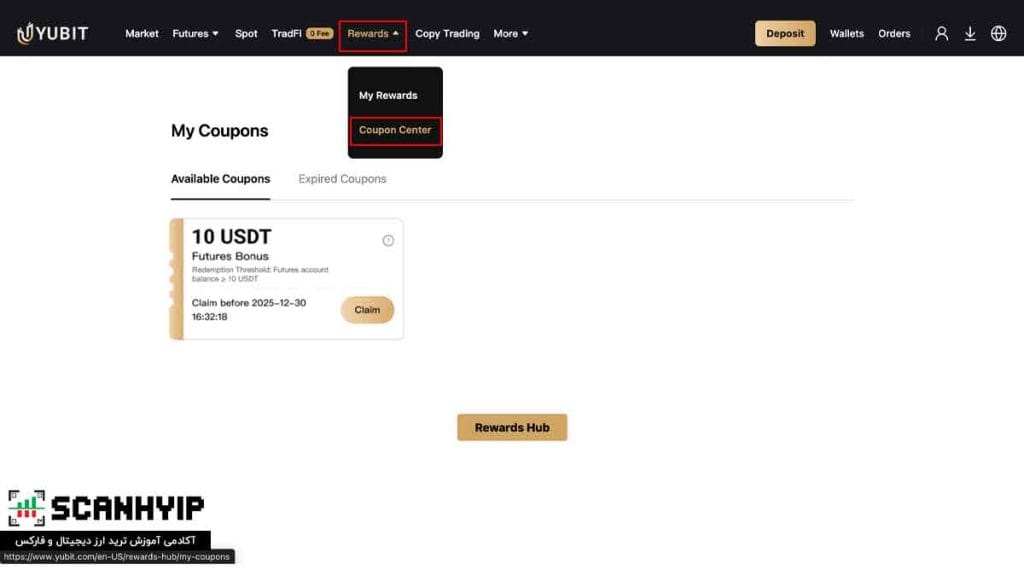Switch to Expired Coupons tab

[342, 179]
